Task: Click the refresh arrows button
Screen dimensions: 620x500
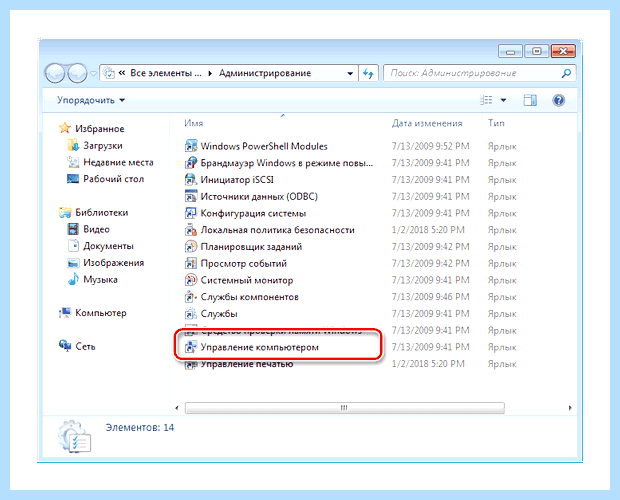Action: pyautogui.click(x=369, y=73)
